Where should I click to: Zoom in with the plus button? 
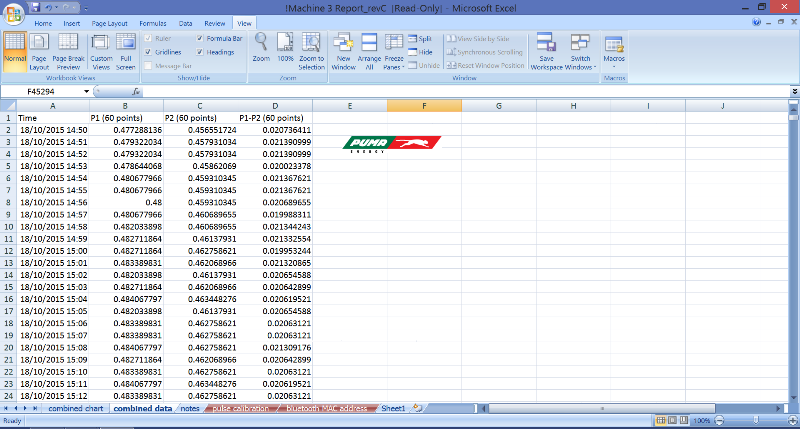pyautogui.click(x=793, y=420)
